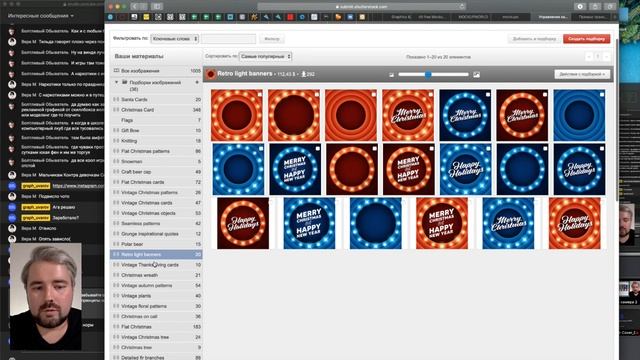Open the dark red Happy Holidays thumbnail
This screenshot has width=640, height=360.
pyautogui.click(x=243, y=223)
